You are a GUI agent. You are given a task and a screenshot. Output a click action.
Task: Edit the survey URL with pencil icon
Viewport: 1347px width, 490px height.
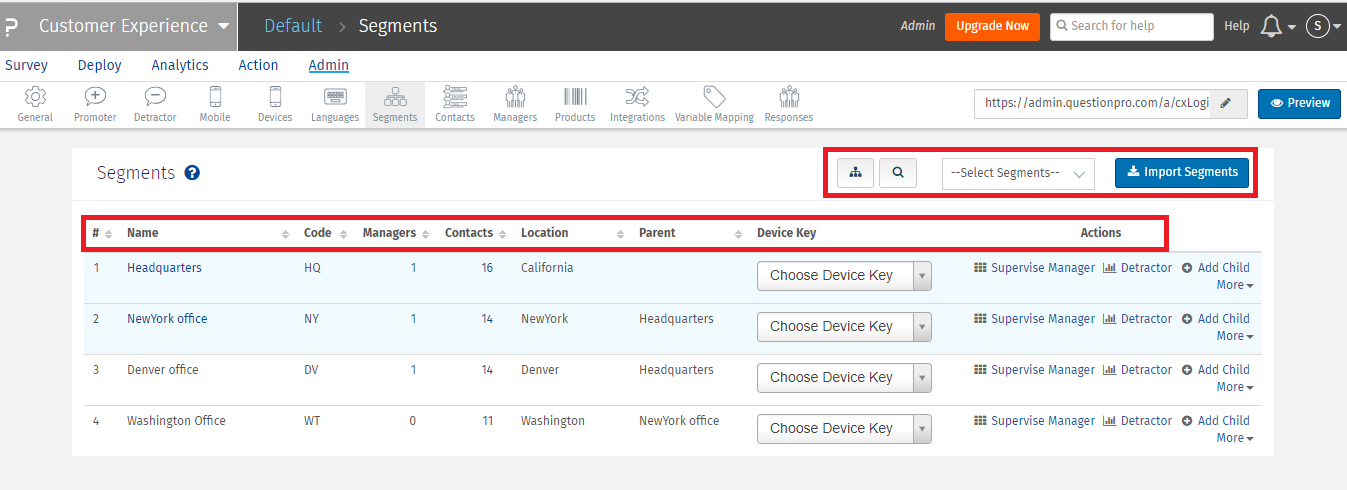1227,103
